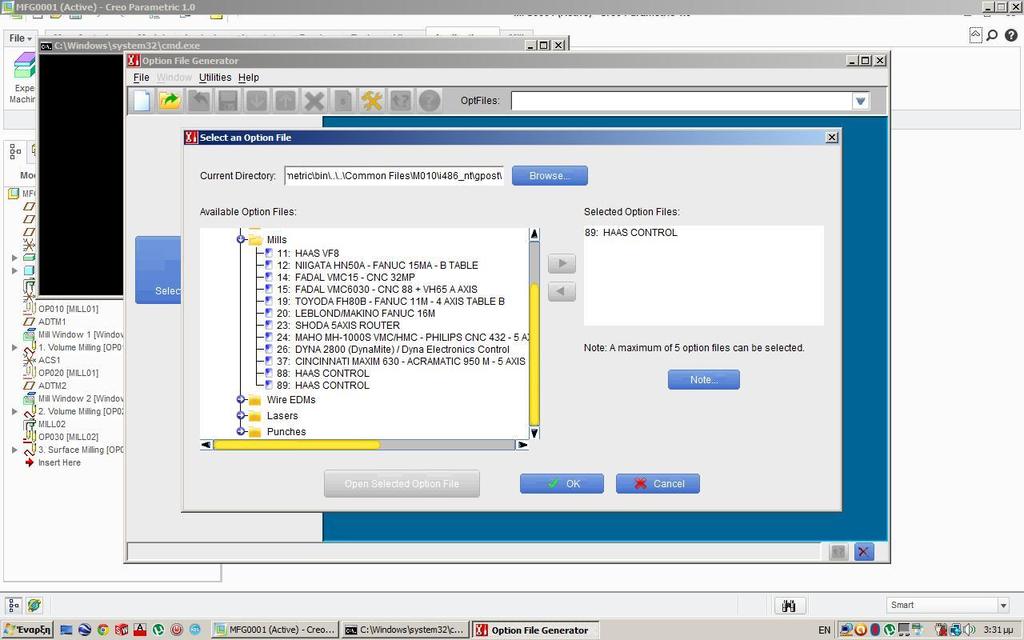Image resolution: width=1024 pixels, height=640 pixels.
Task: Open the File menu in Option File Generator
Action: click(x=141, y=77)
